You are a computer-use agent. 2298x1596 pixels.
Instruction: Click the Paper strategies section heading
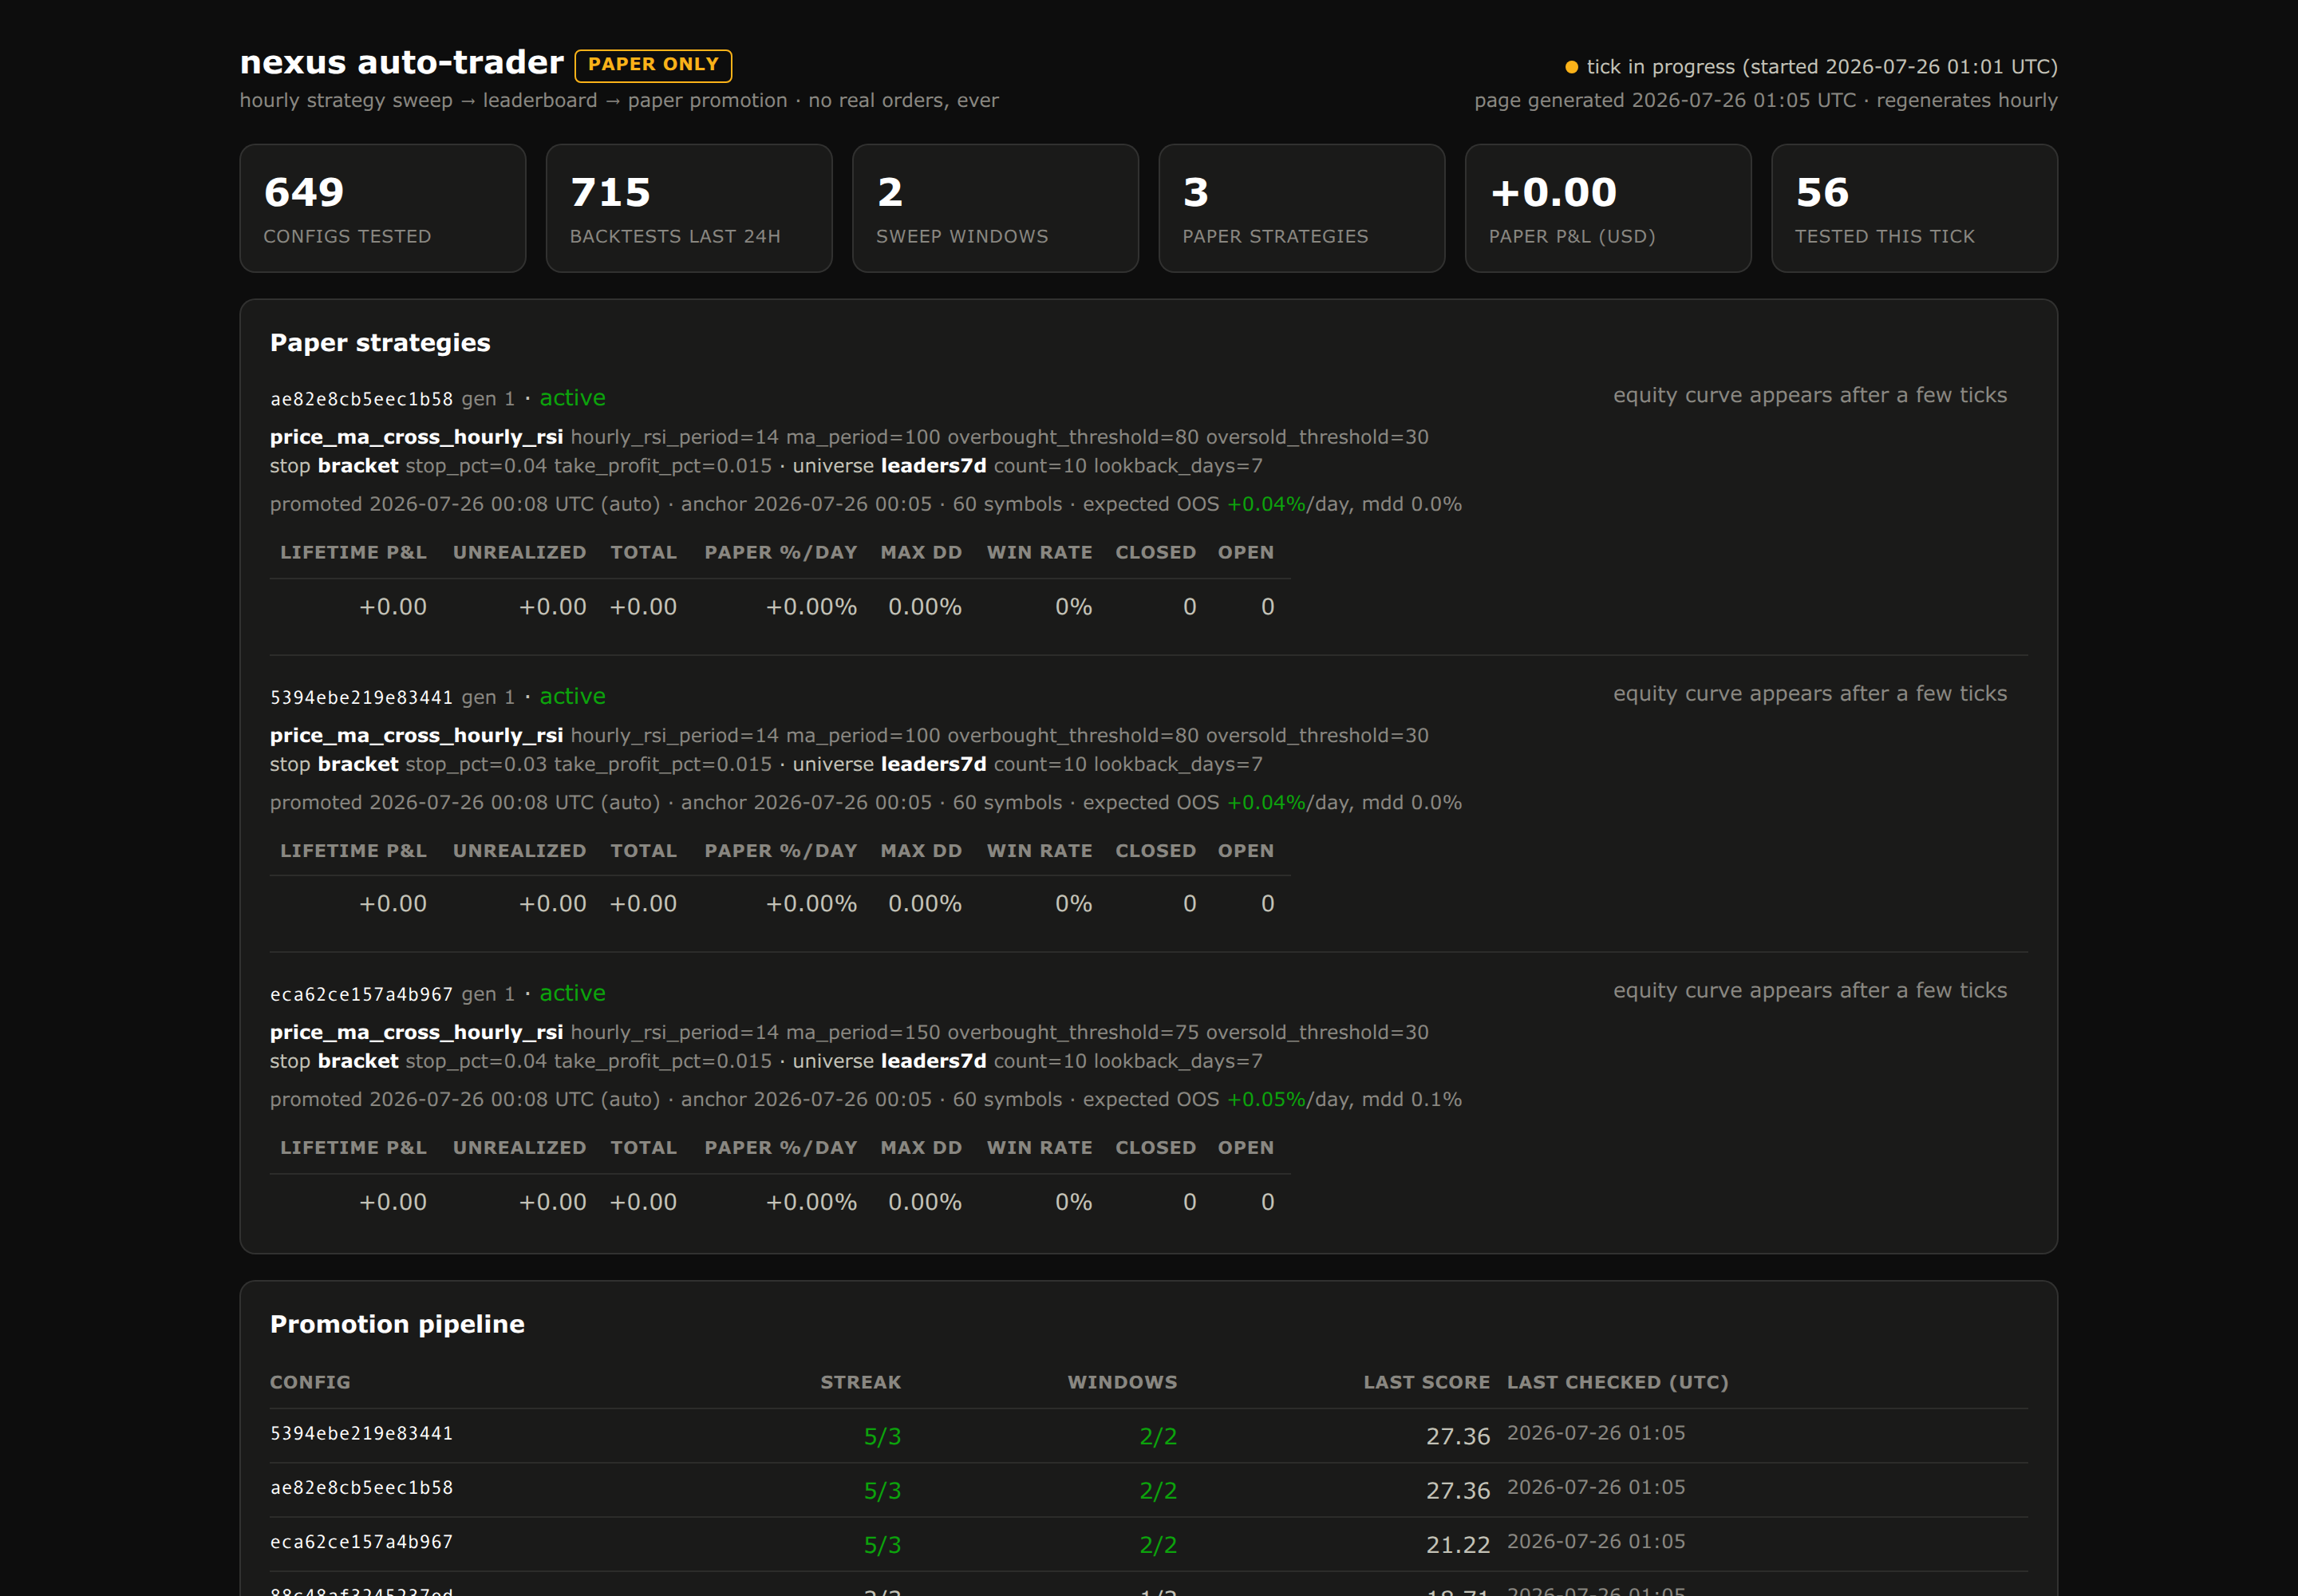pos(380,343)
